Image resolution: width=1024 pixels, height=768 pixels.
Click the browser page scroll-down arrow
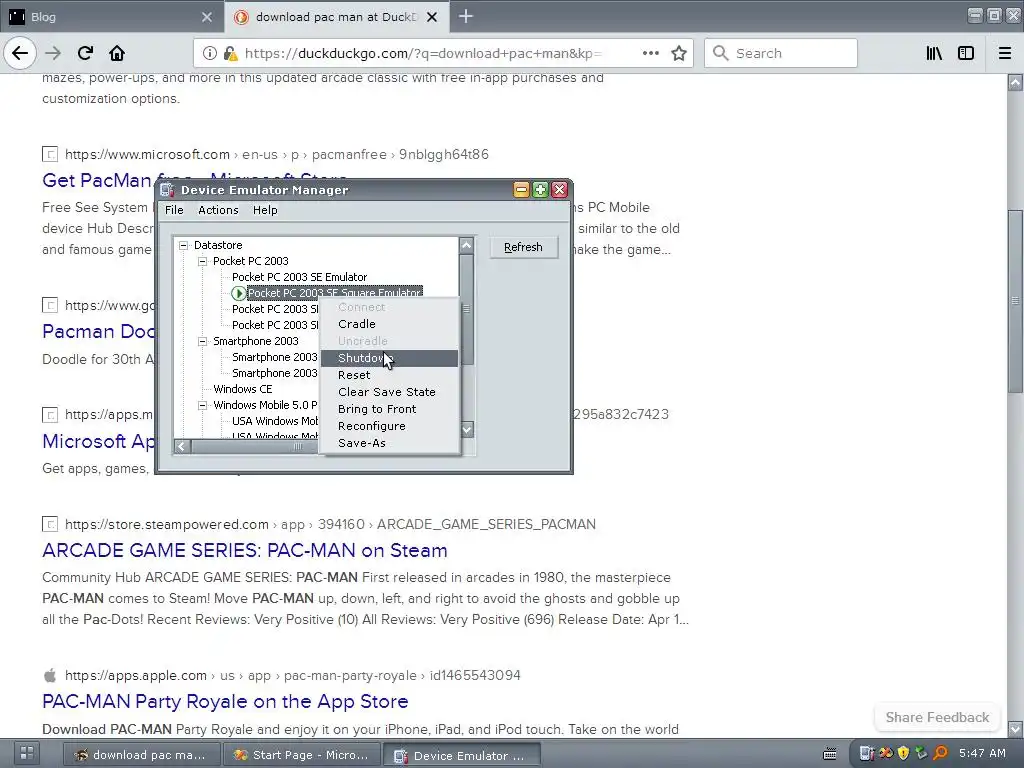1016,728
